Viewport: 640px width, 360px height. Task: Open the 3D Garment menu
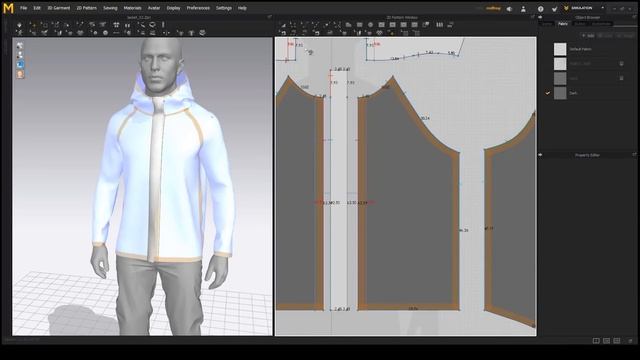pyautogui.click(x=59, y=8)
